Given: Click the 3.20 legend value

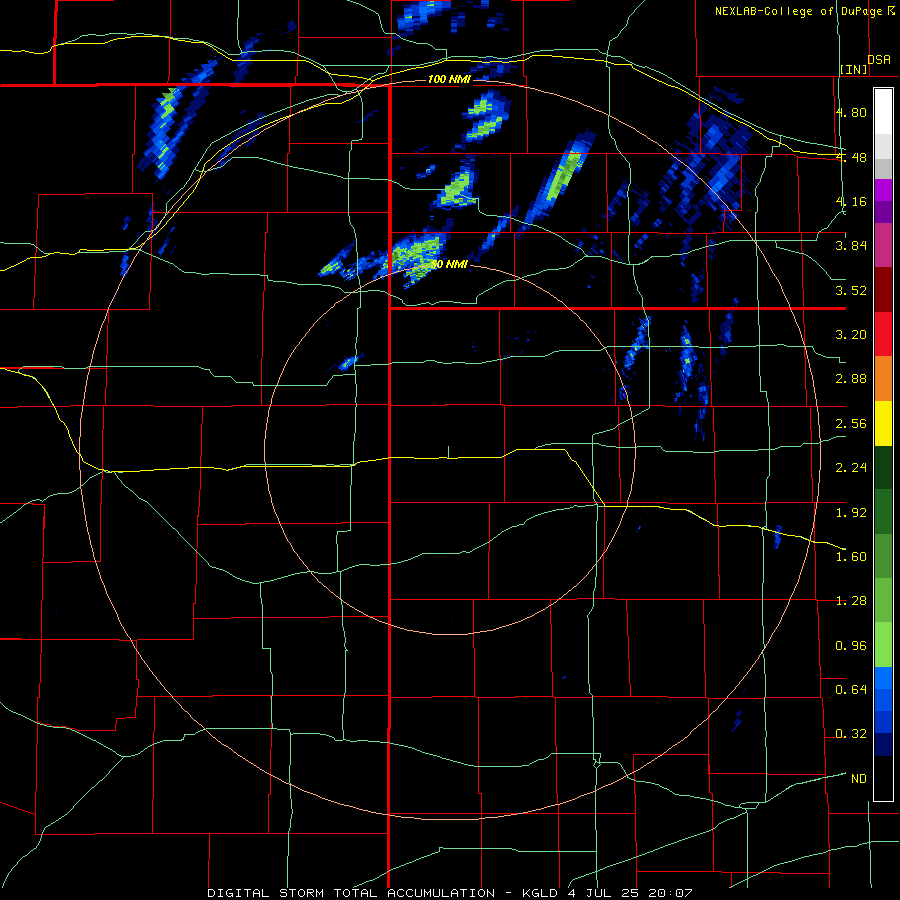Looking at the screenshot, I should tap(851, 335).
